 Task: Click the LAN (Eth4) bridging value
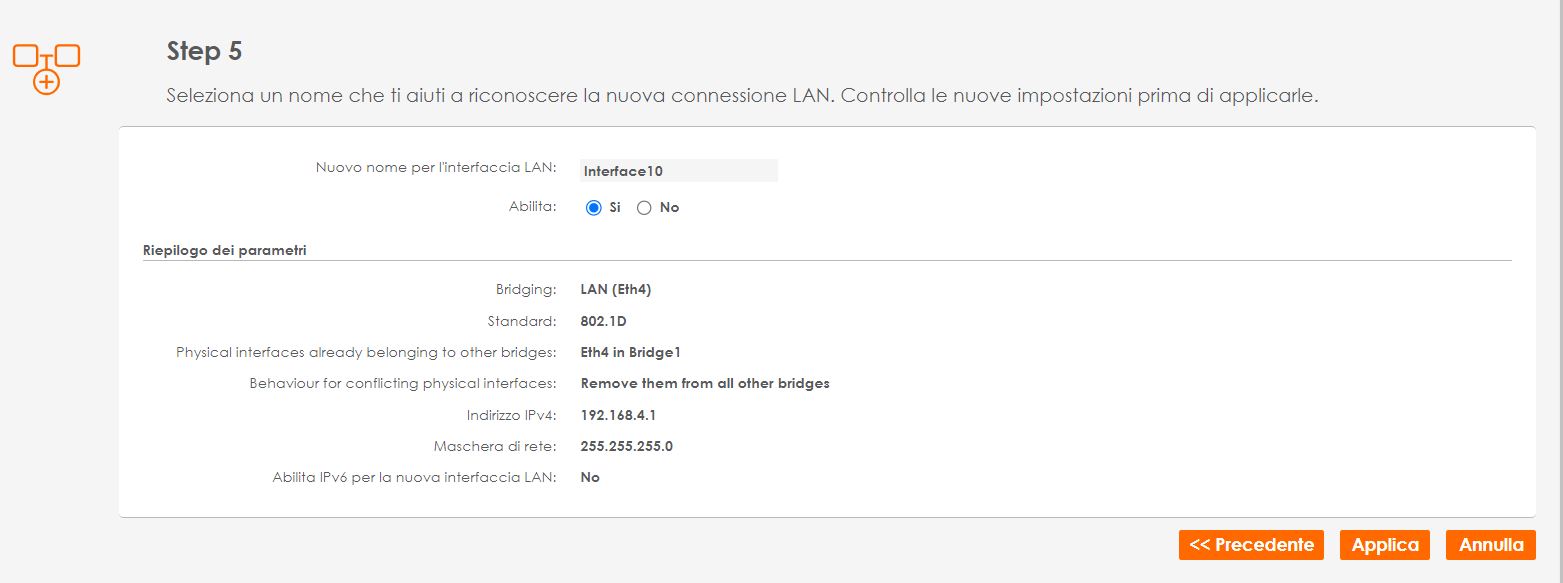click(616, 290)
